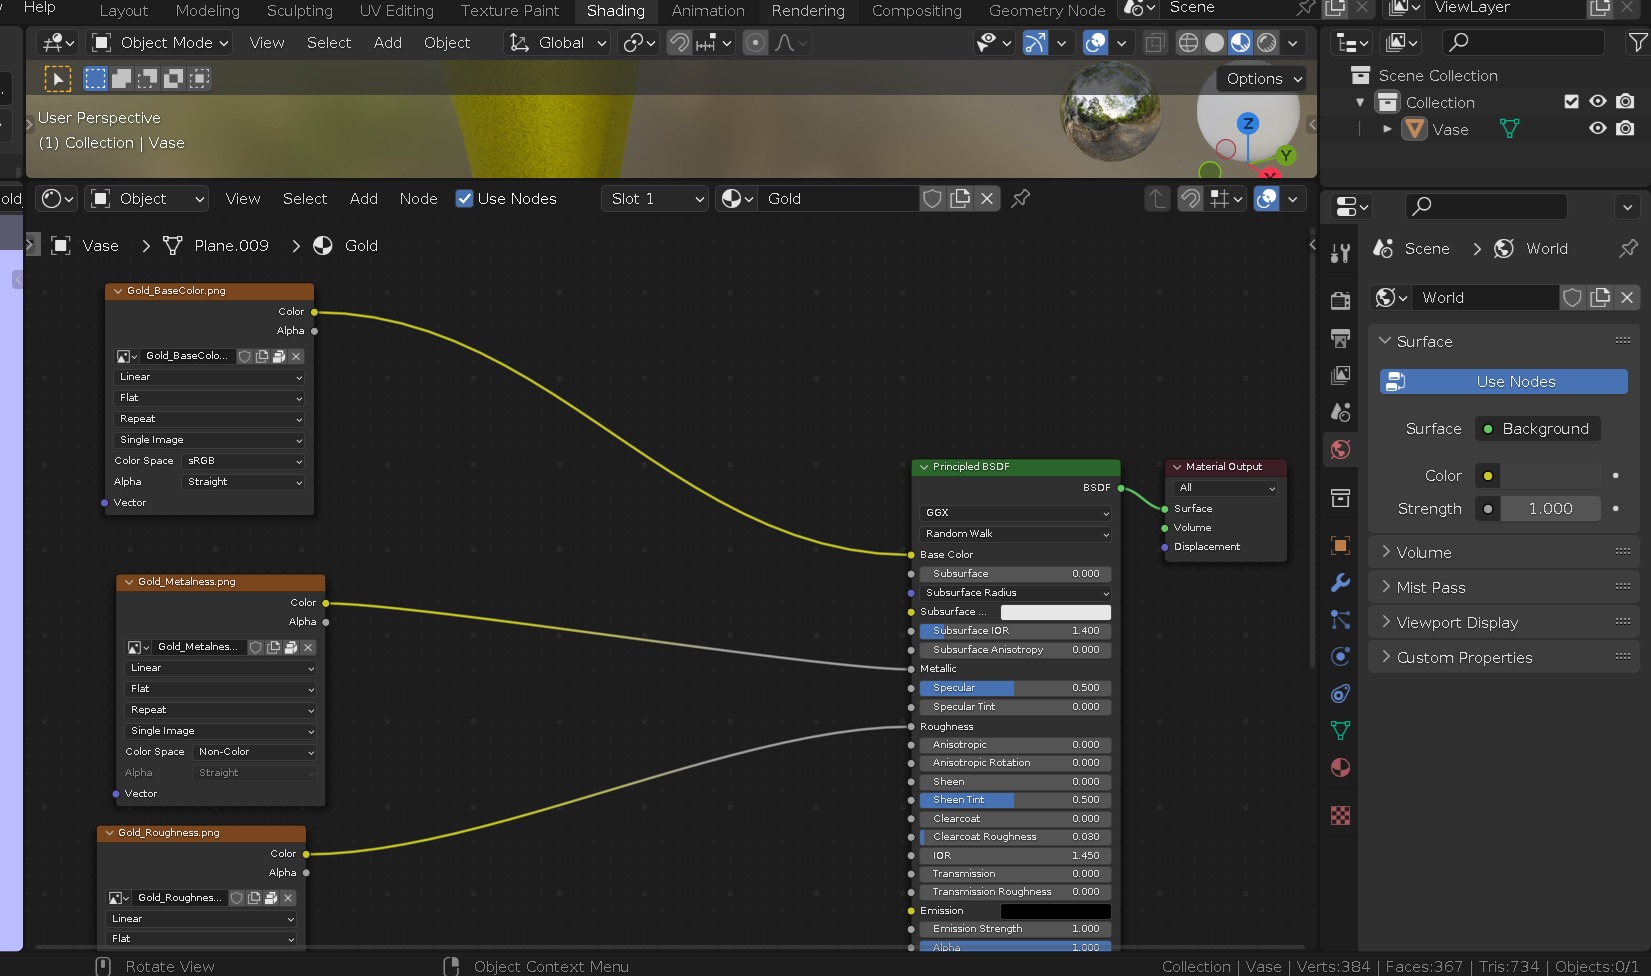
Task: Open the Global transform orientation dropdown
Action: click(558, 43)
